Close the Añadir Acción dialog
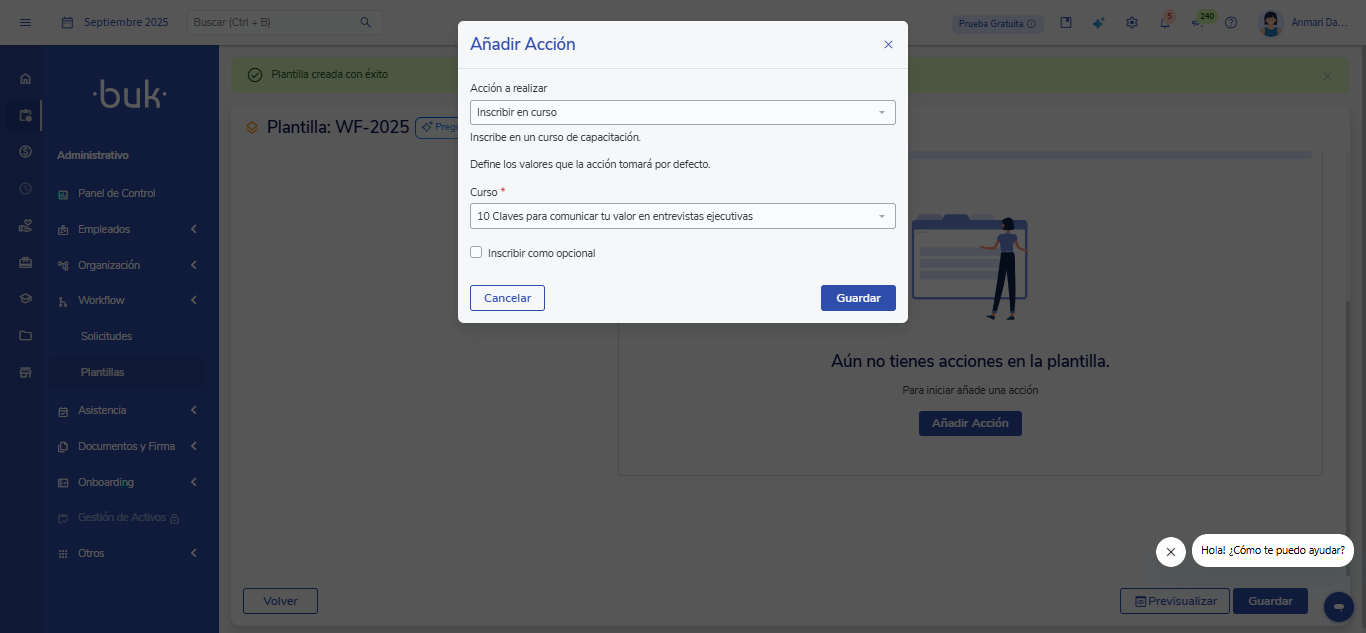Viewport: 1366px width, 633px height. point(888,44)
